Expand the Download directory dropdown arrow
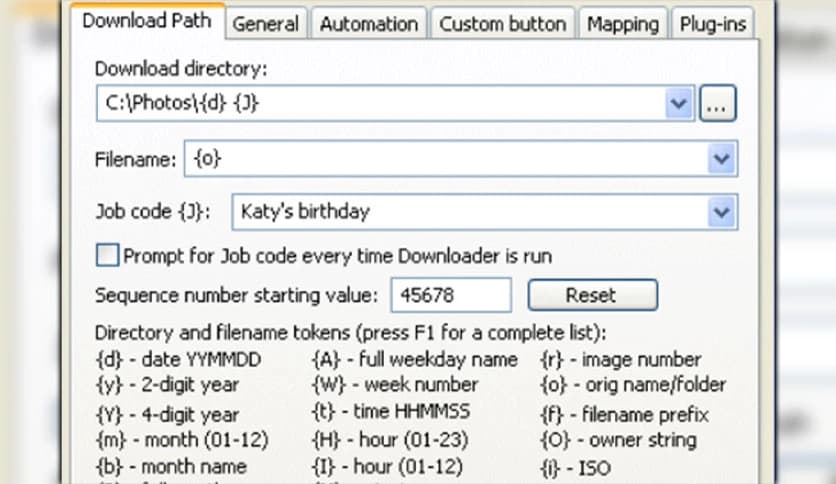The image size is (836, 484). pyautogui.click(x=679, y=103)
